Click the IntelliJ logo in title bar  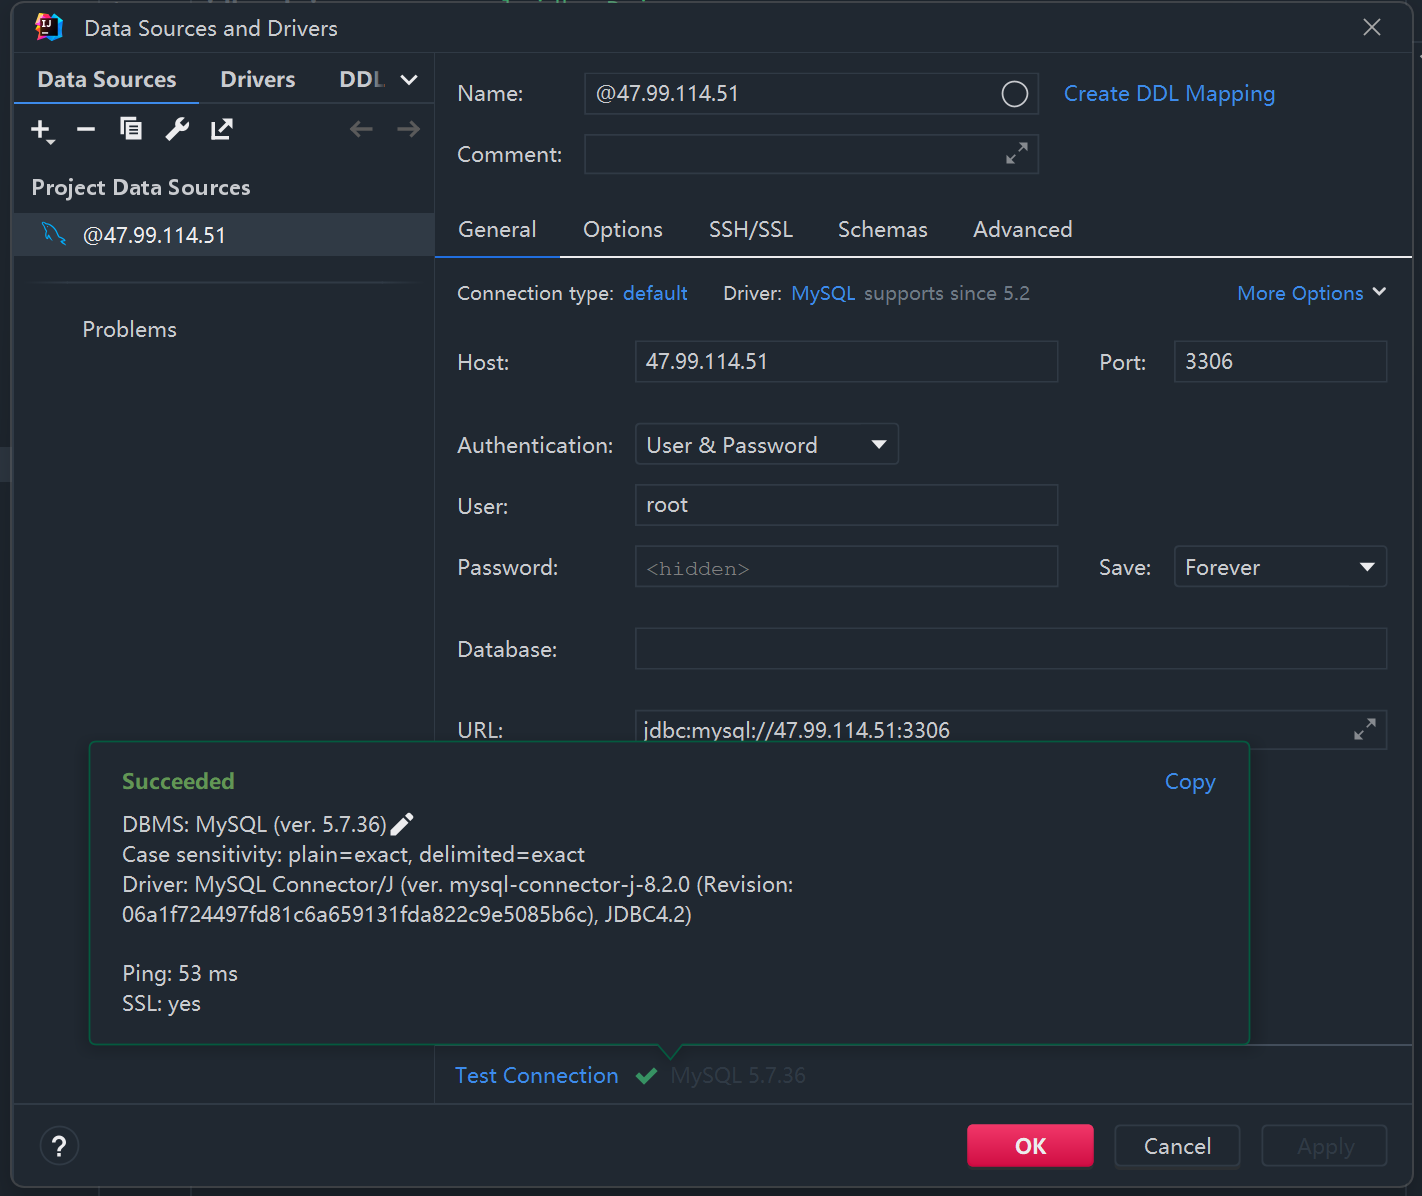(x=49, y=27)
